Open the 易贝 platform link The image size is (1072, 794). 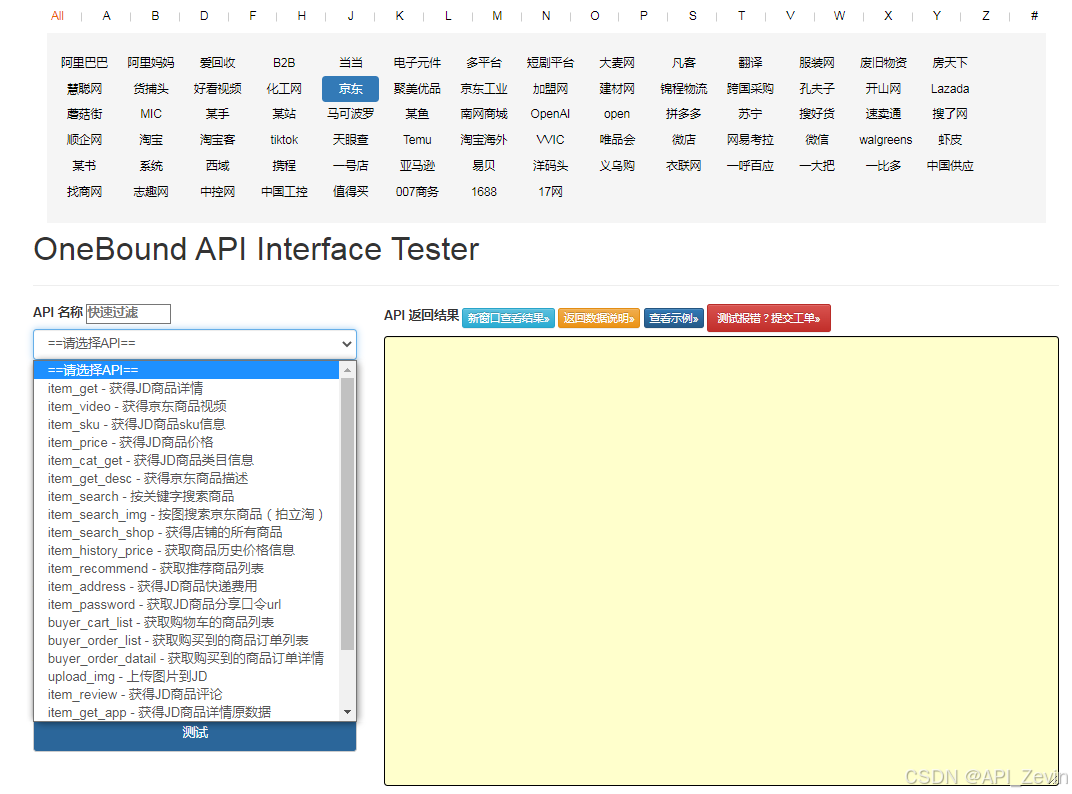coord(483,166)
